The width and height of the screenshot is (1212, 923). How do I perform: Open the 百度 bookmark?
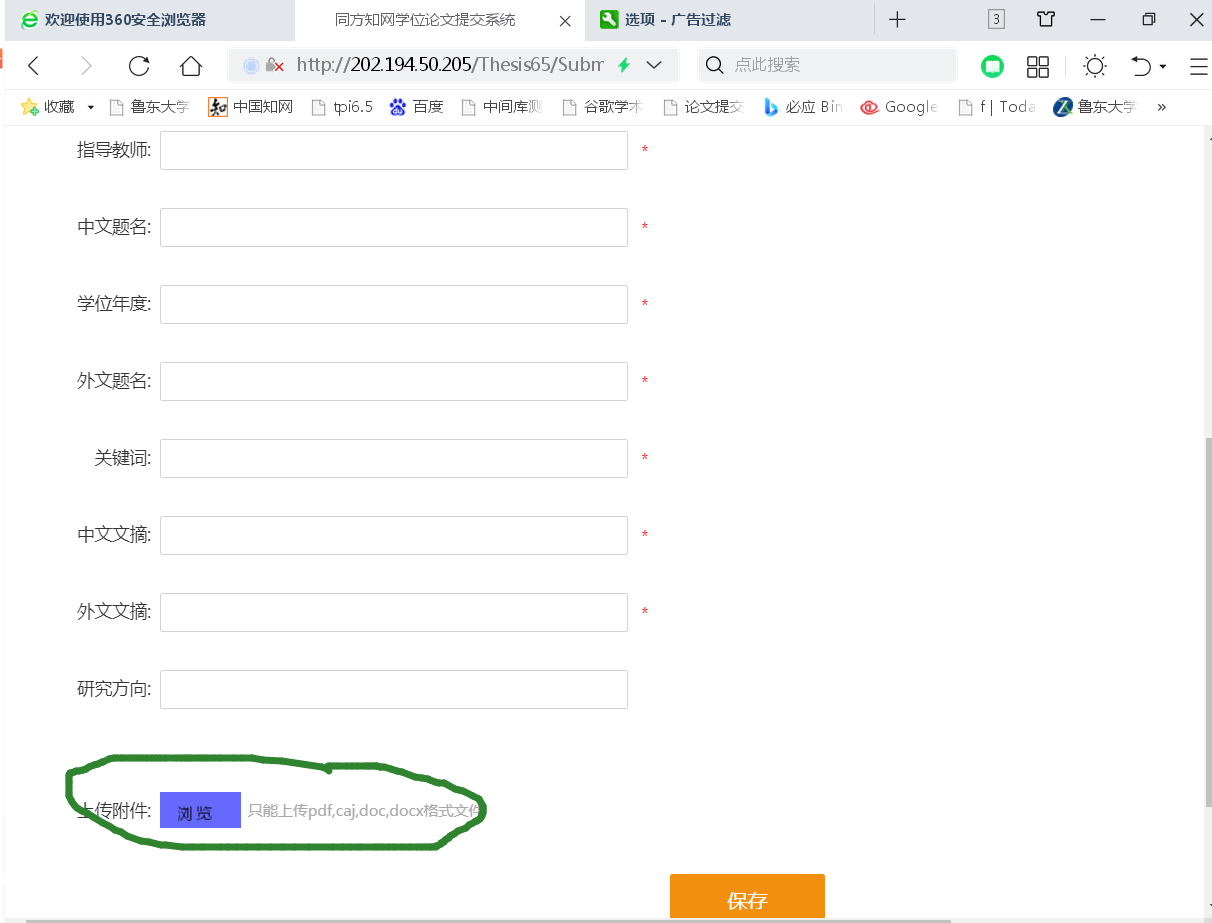click(x=416, y=107)
